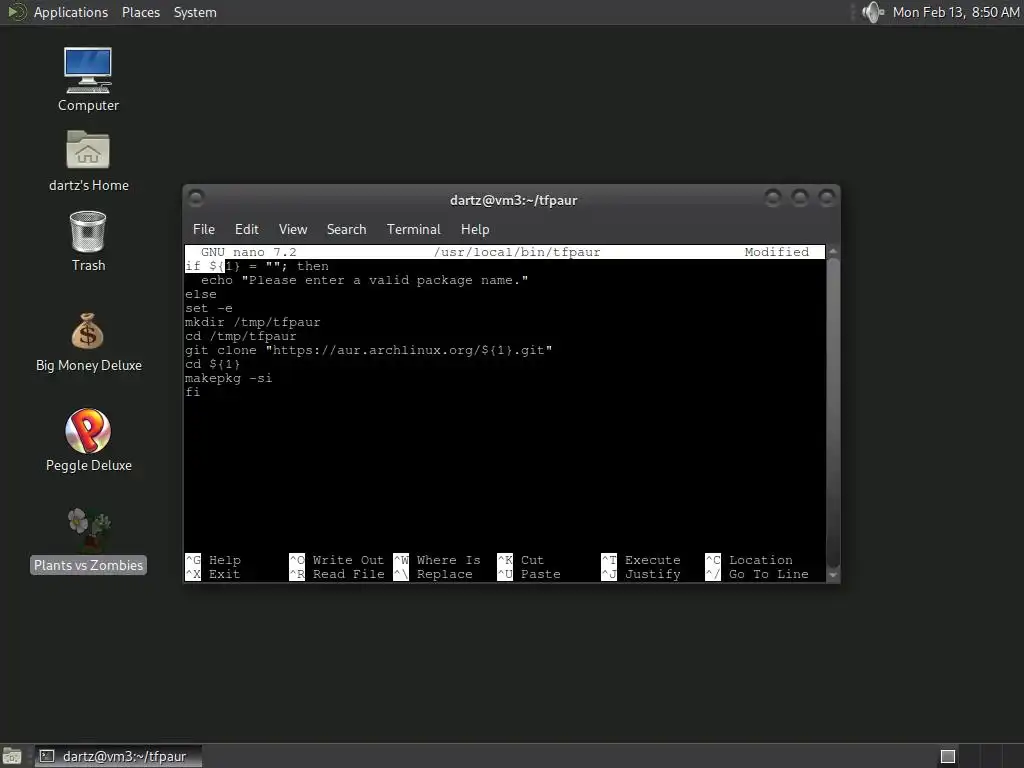The width and height of the screenshot is (1024, 768).
Task: Click the '^G Help' shortcut hint
Action: click(x=214, y=560)
